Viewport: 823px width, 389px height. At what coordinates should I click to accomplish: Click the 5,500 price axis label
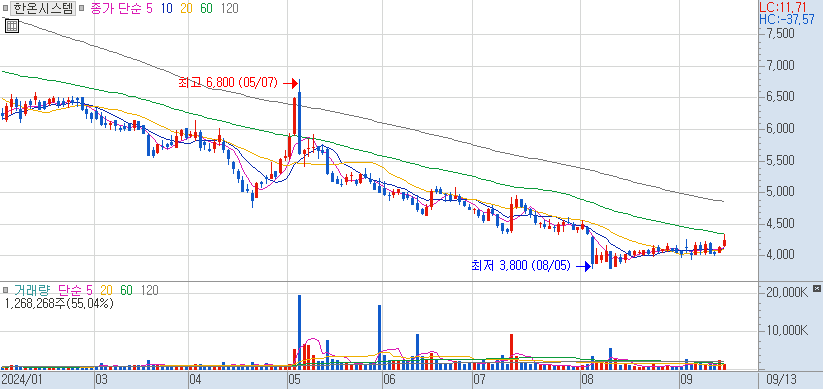point(781,161)
